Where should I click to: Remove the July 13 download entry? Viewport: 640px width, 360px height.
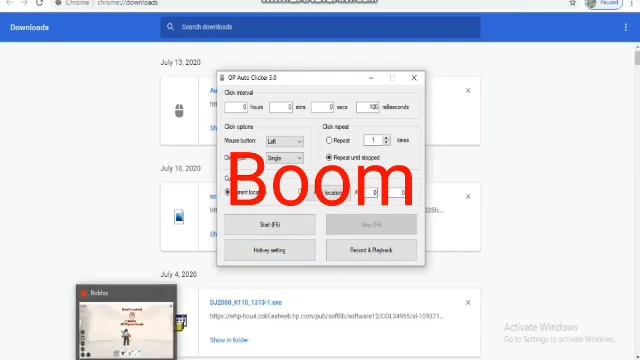pyautogui.click(x=468, y=91)
